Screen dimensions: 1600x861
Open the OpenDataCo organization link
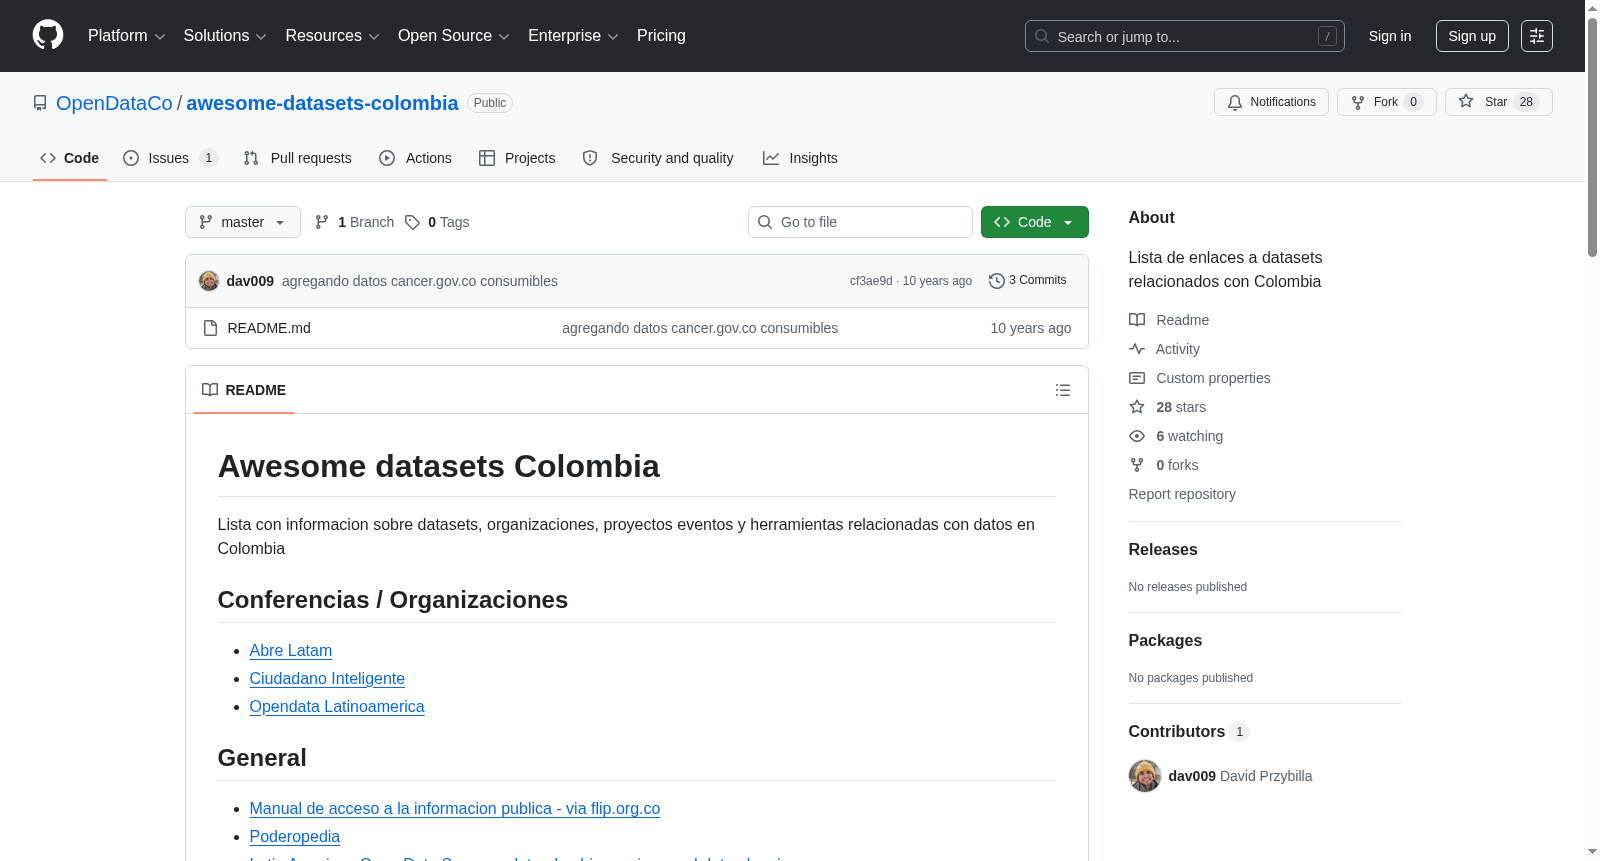(114, 103)
